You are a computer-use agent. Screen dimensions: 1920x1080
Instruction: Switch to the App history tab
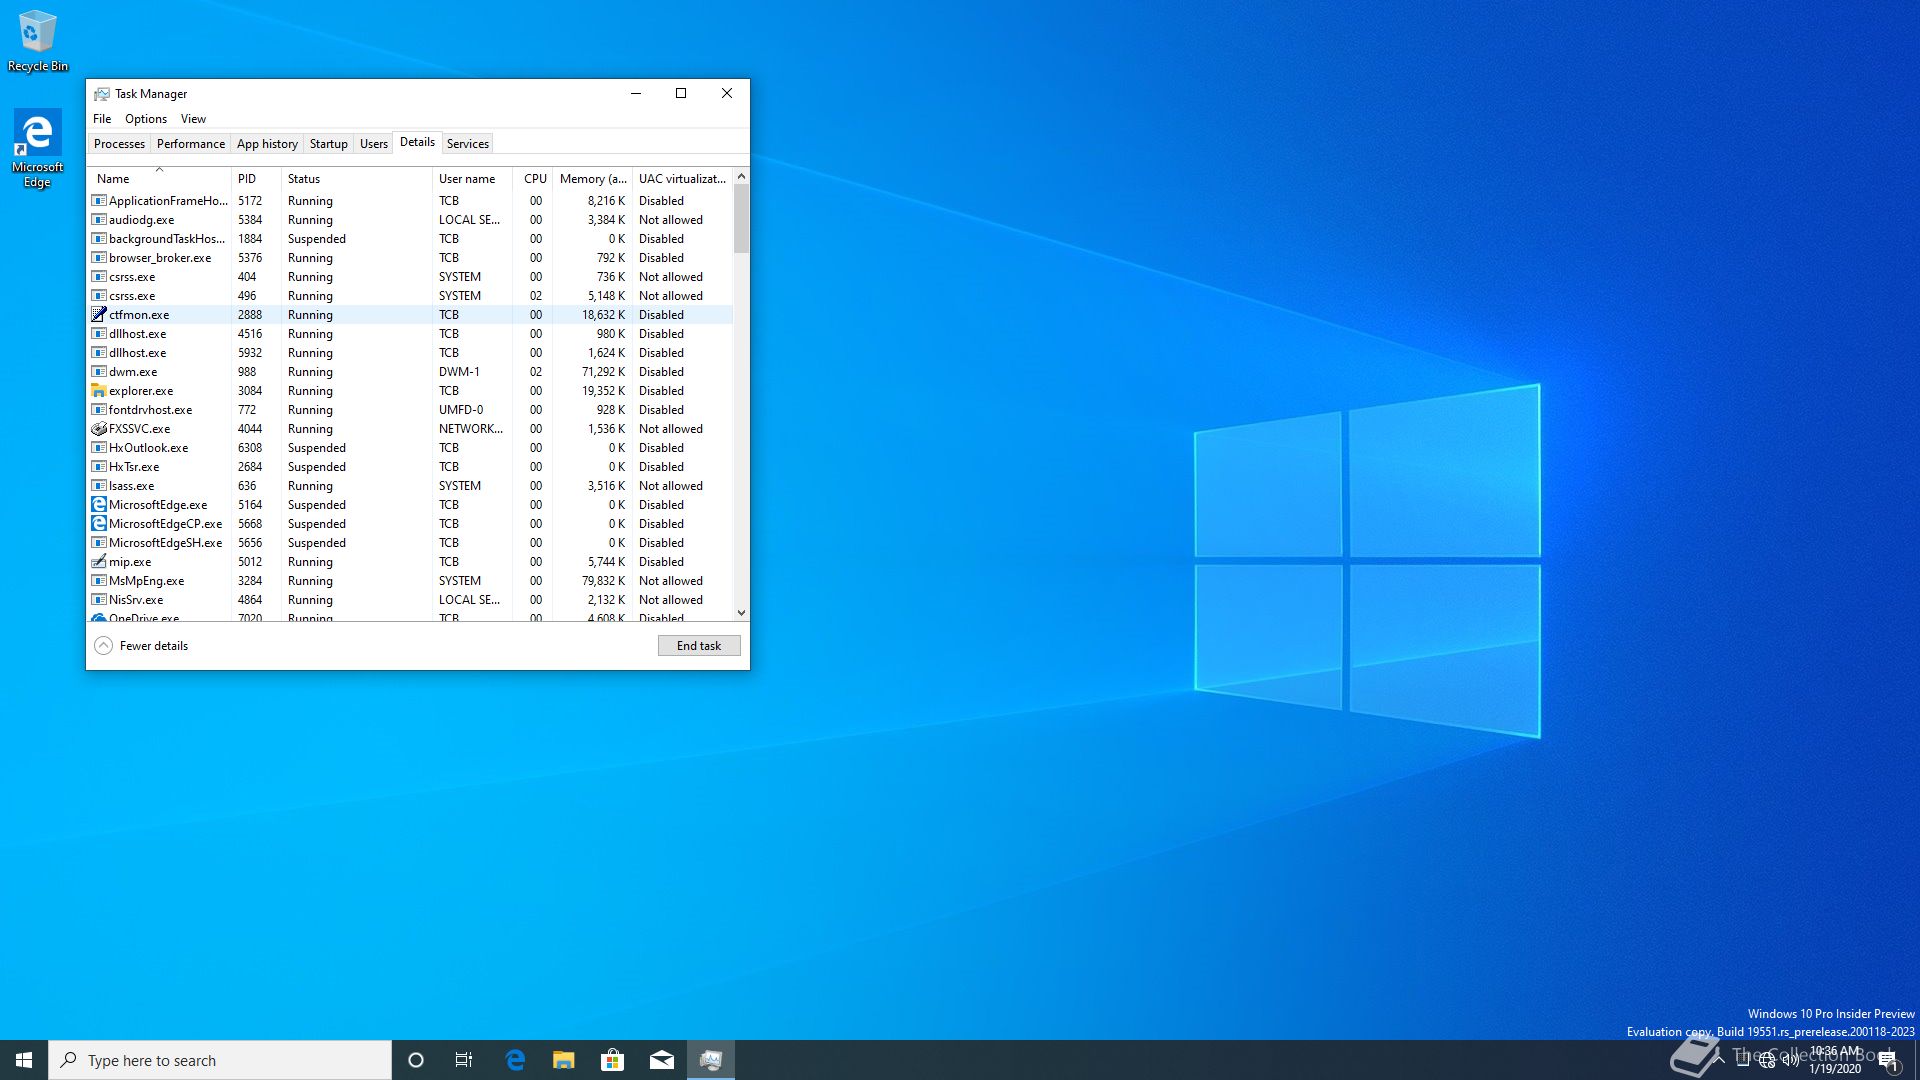coord(267,144)
